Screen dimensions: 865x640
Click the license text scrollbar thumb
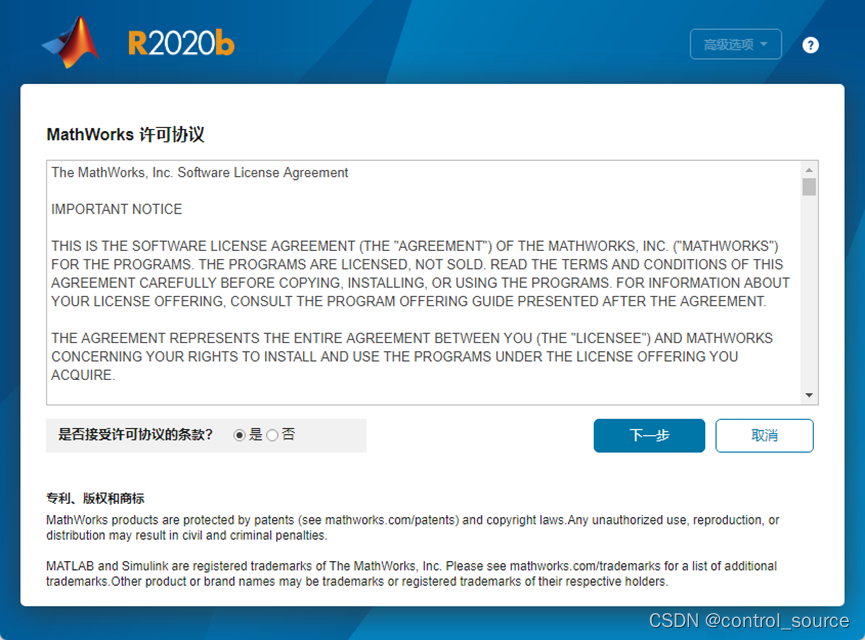(809, 187)
